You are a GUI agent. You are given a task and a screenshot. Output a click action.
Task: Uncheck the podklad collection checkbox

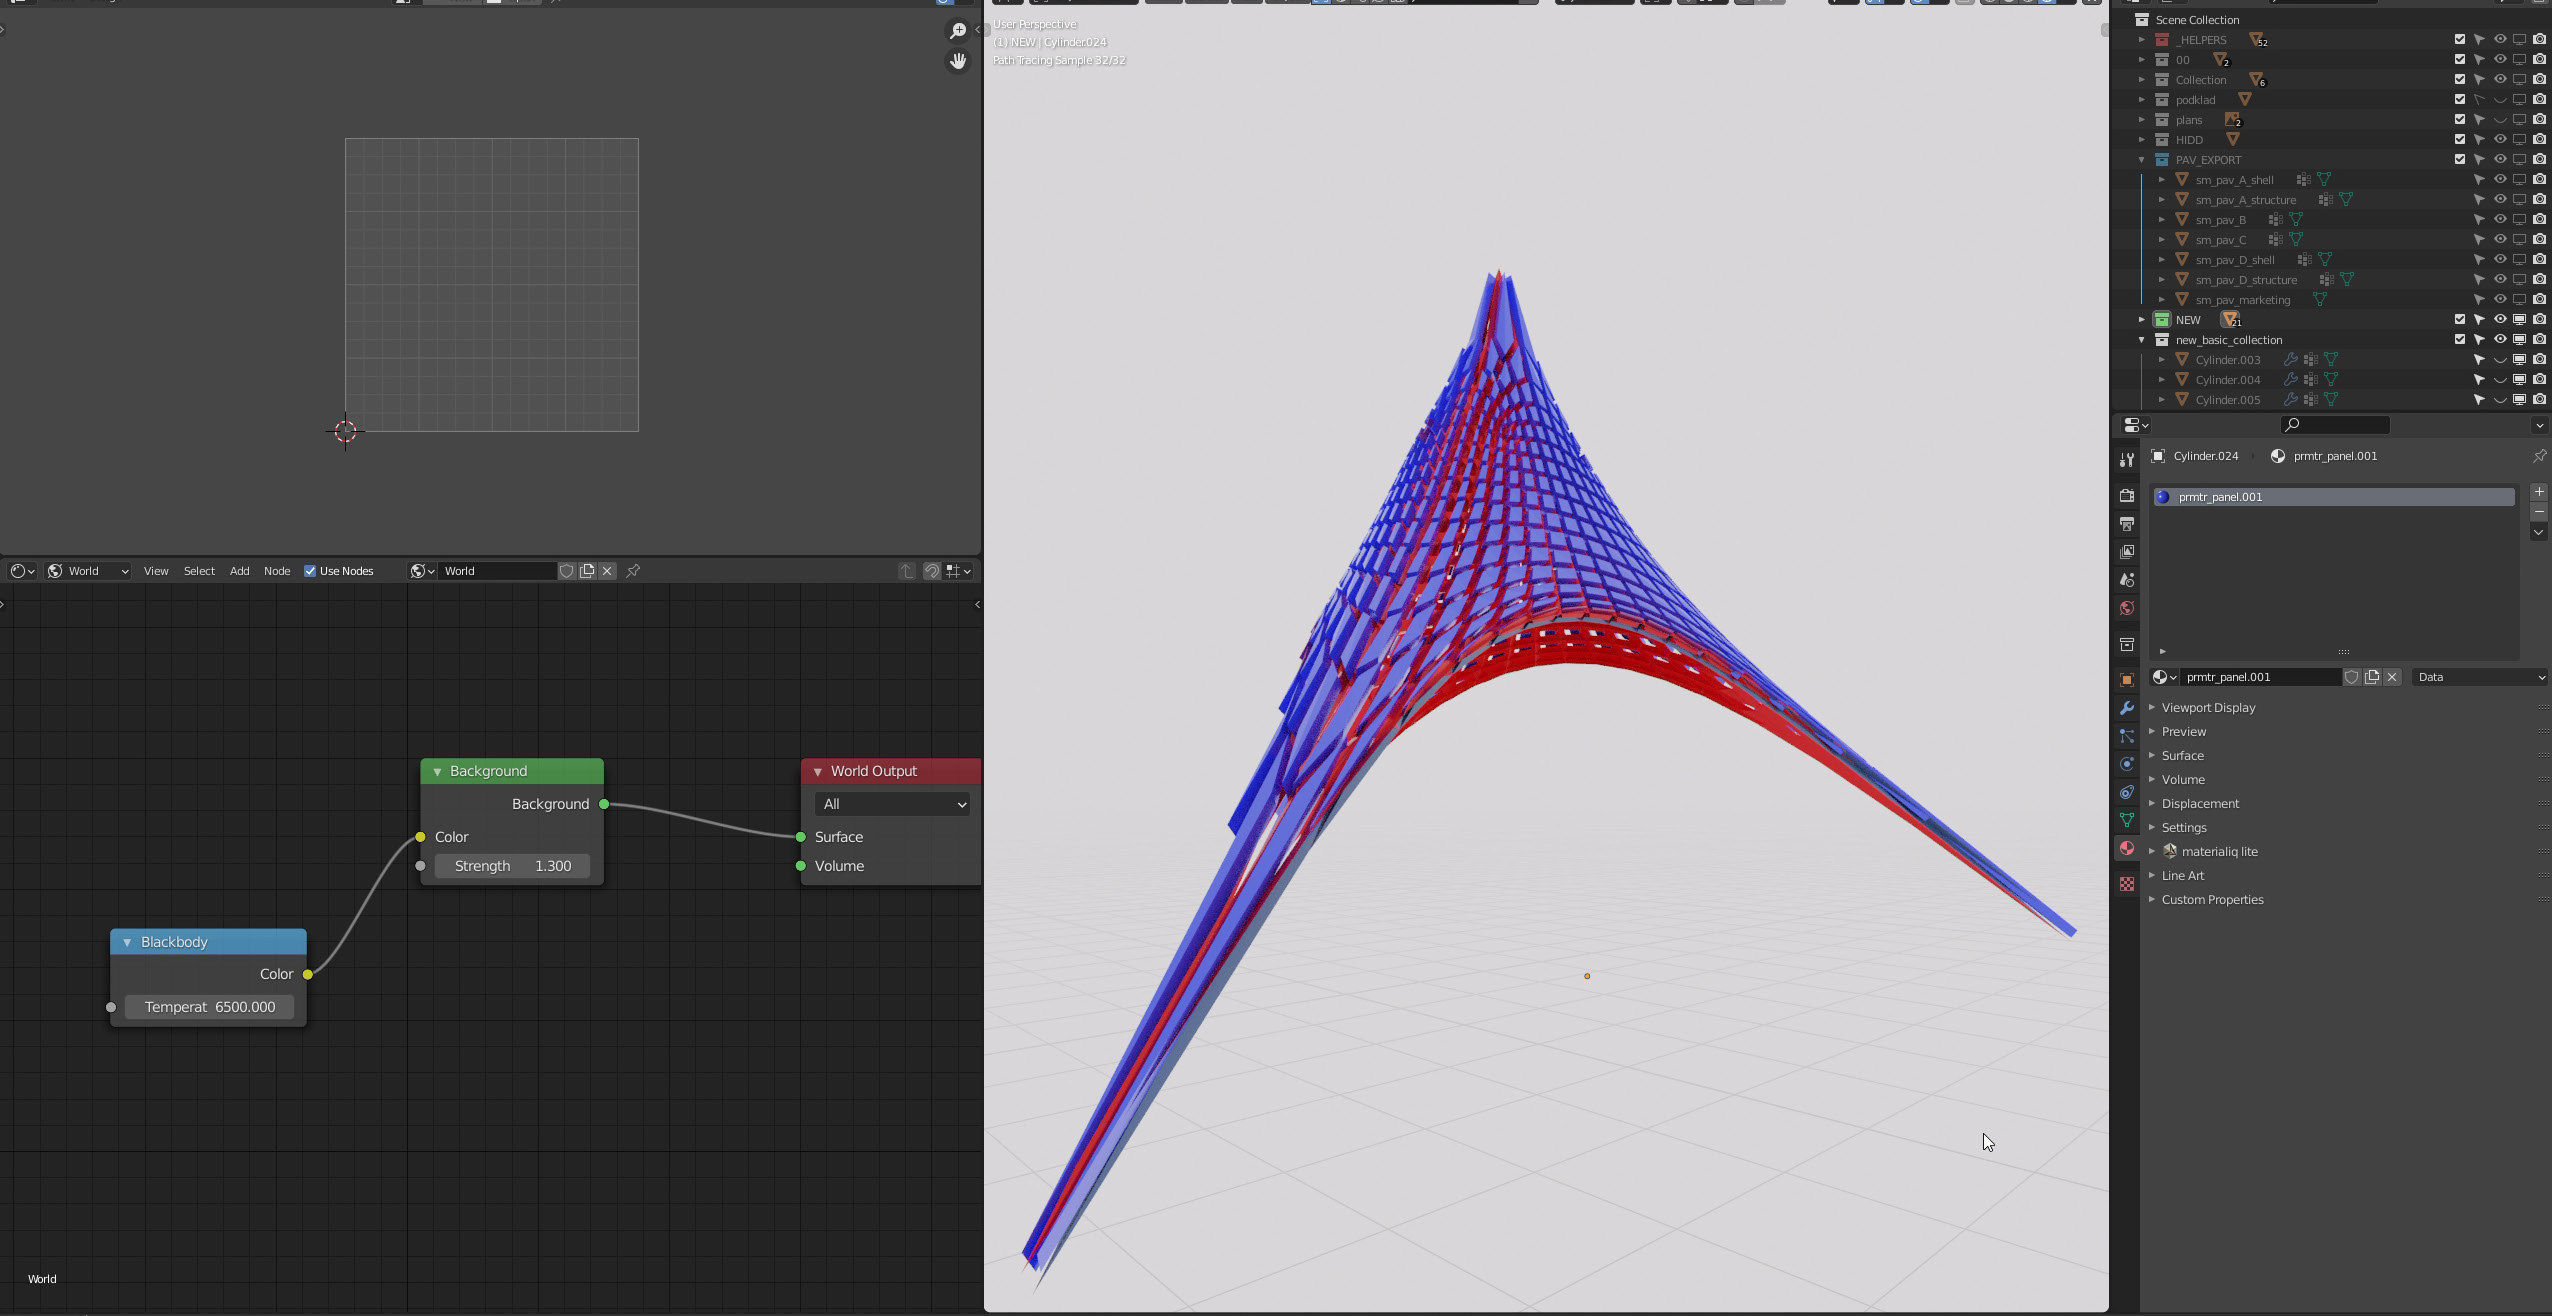pyautogui.click(x=2460, y=100)
